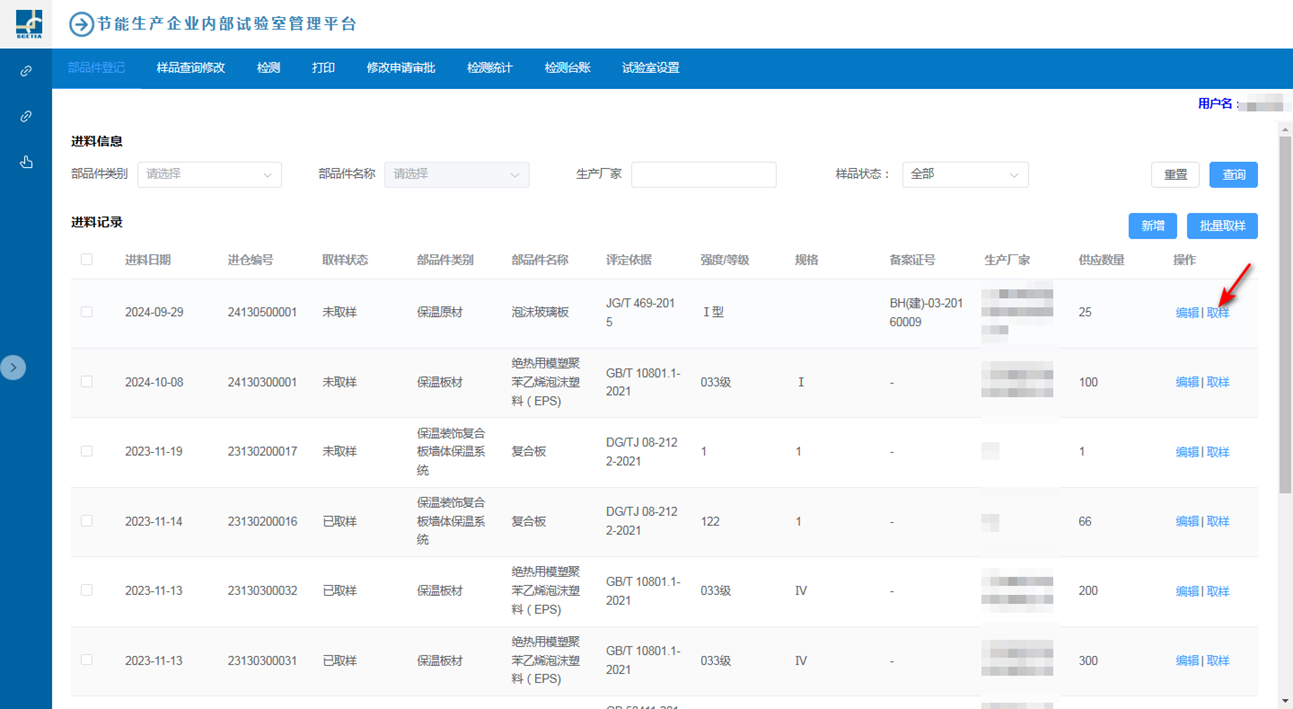The width and height of the screenshot is (1293, 709).
Task: Switch to the 检测统计 tab
Action: pyautogui.click(x=489, y=68)
